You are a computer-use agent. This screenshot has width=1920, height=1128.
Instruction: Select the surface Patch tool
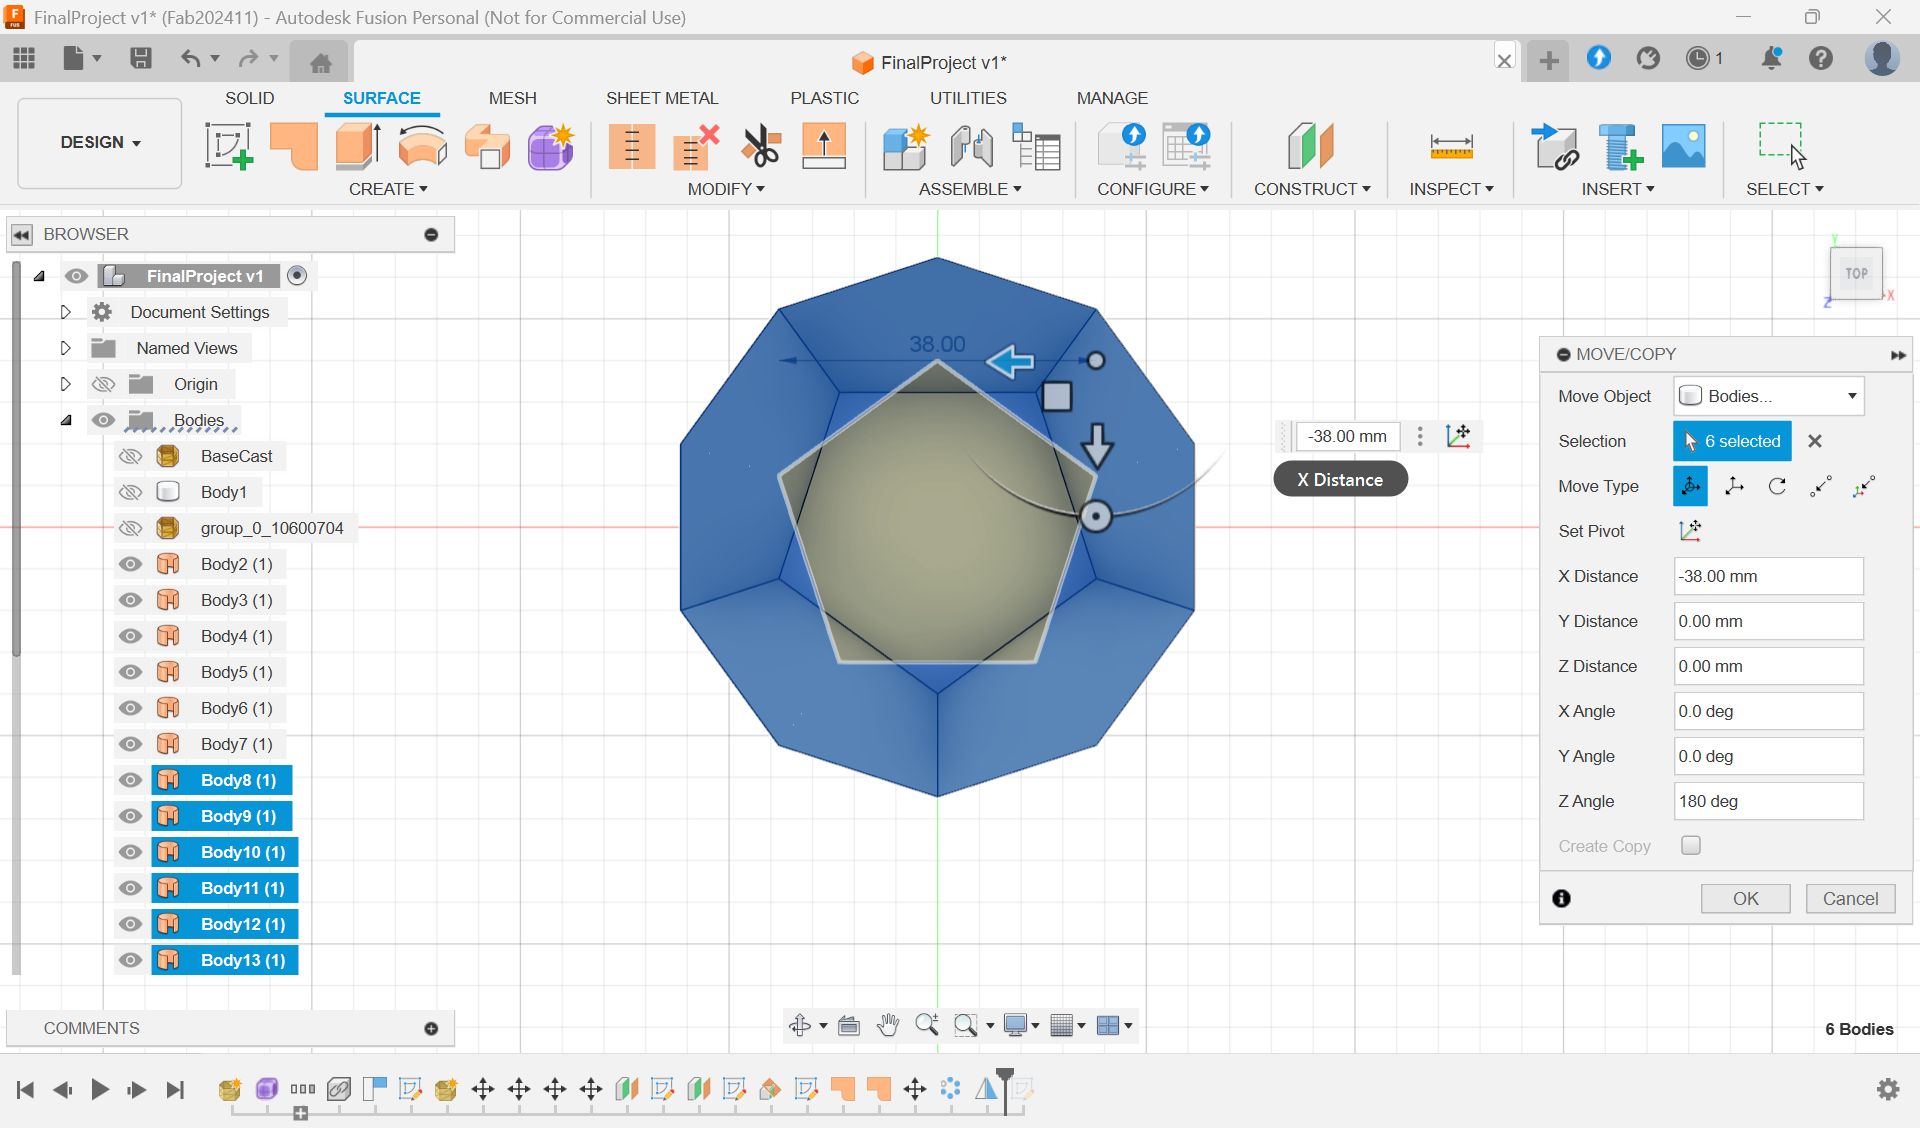(294, 146)
